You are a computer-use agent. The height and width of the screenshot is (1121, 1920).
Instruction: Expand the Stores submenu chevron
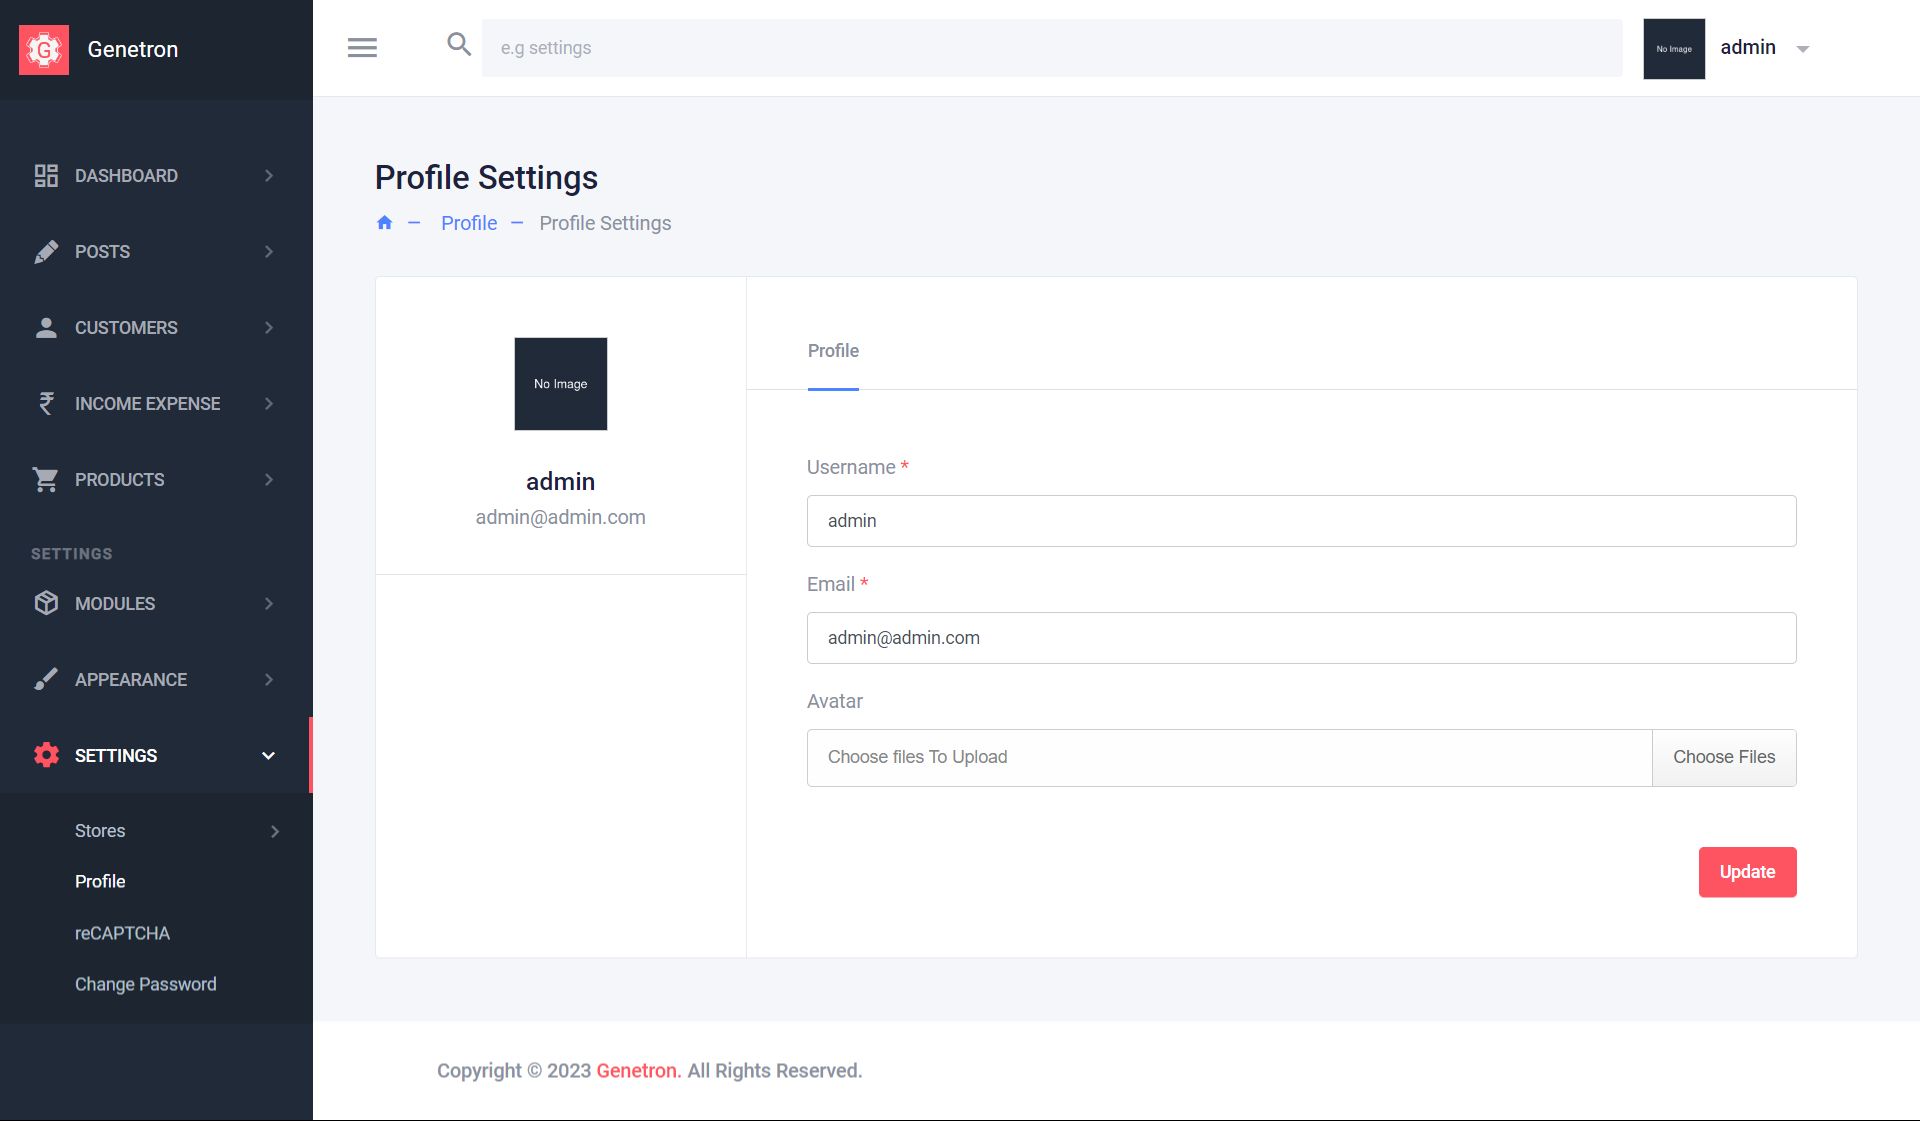[275, 831]
